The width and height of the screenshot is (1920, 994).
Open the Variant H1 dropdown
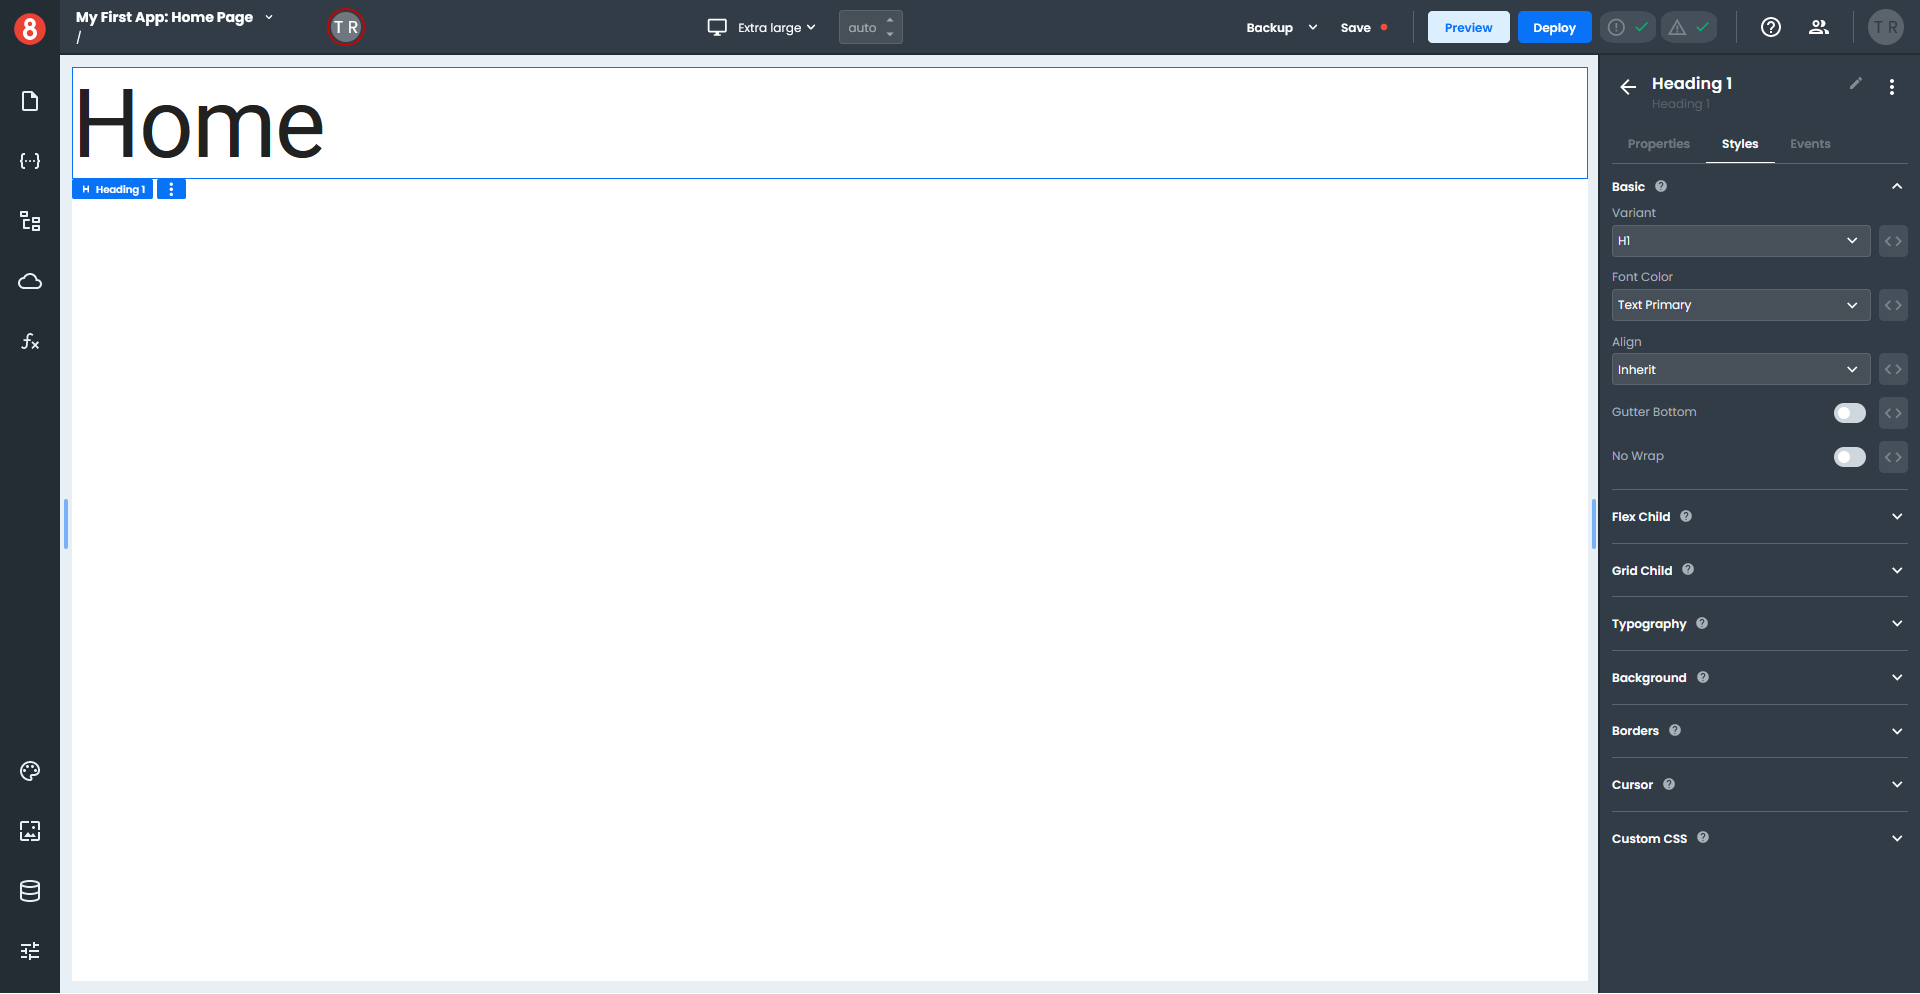coord(1740,241)
